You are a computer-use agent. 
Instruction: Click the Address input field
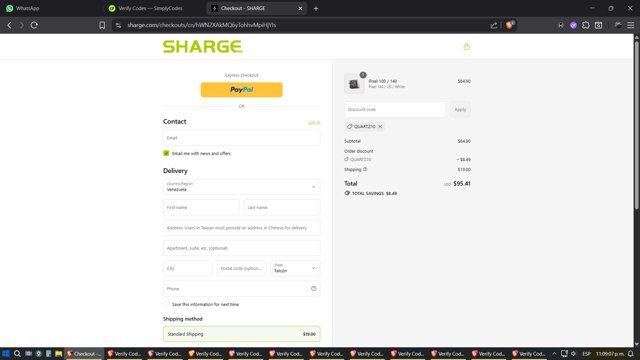tap(241, 228)
